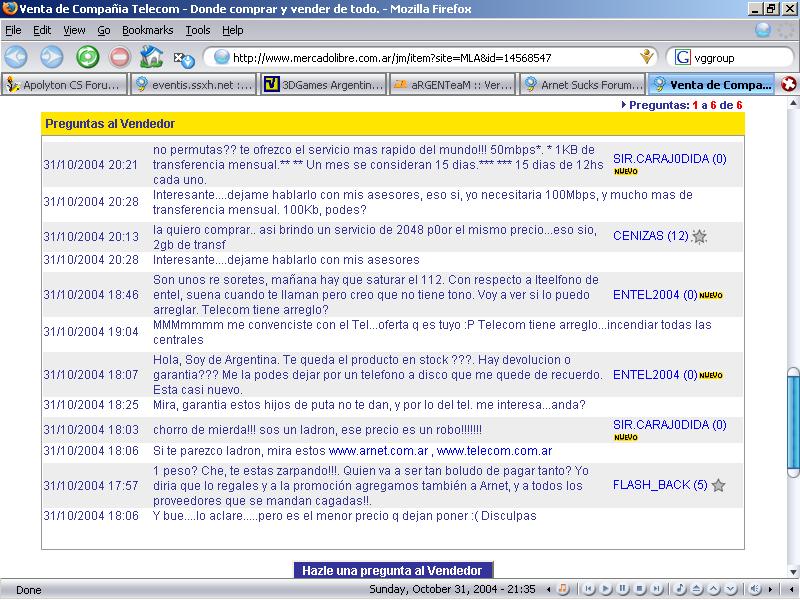Image resolution: width=800 pixels, height=600 pixels.
Task: Click the timestamp 31/10/2004 17:57
Action: click(x=91, y=486)
